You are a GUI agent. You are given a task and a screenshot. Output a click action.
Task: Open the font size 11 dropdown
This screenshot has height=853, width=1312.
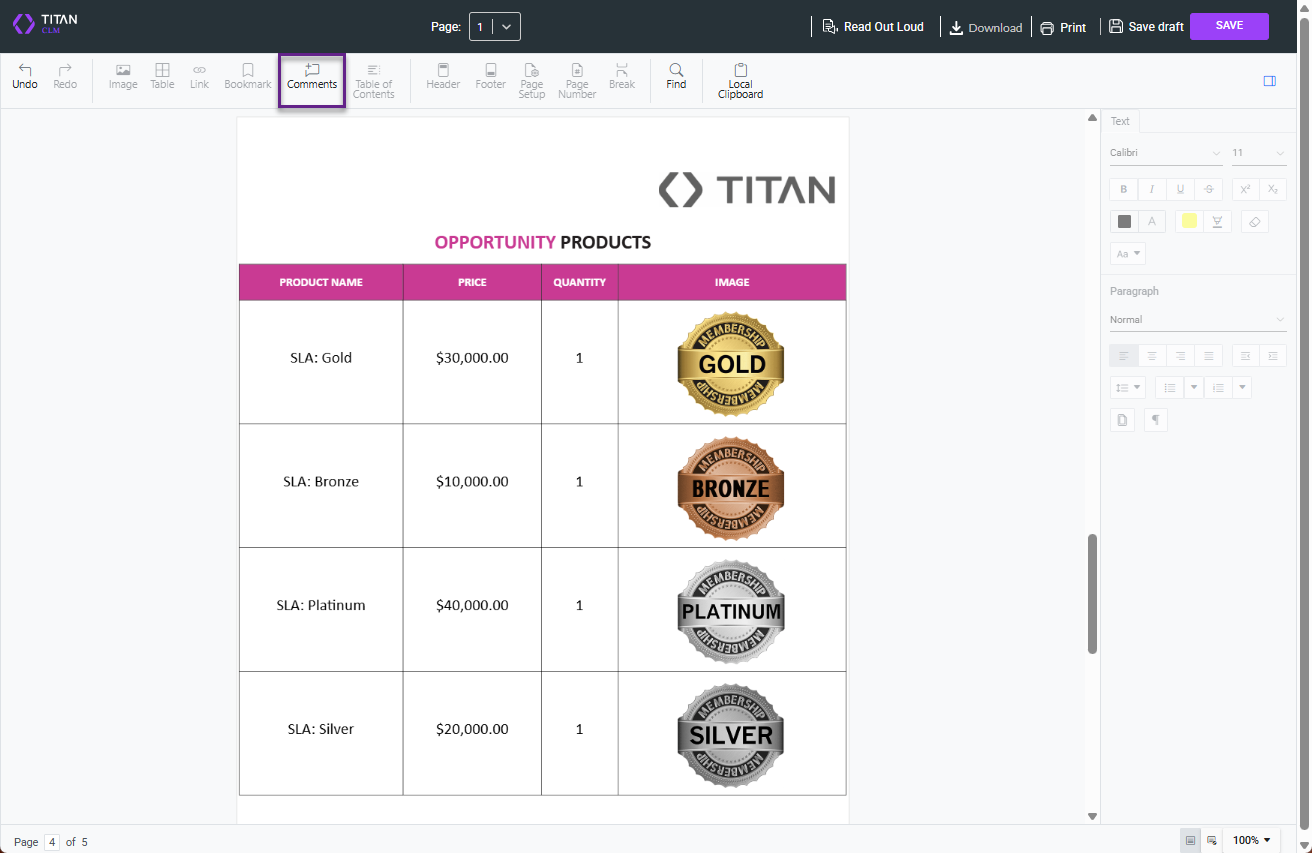click(1257, 152)
